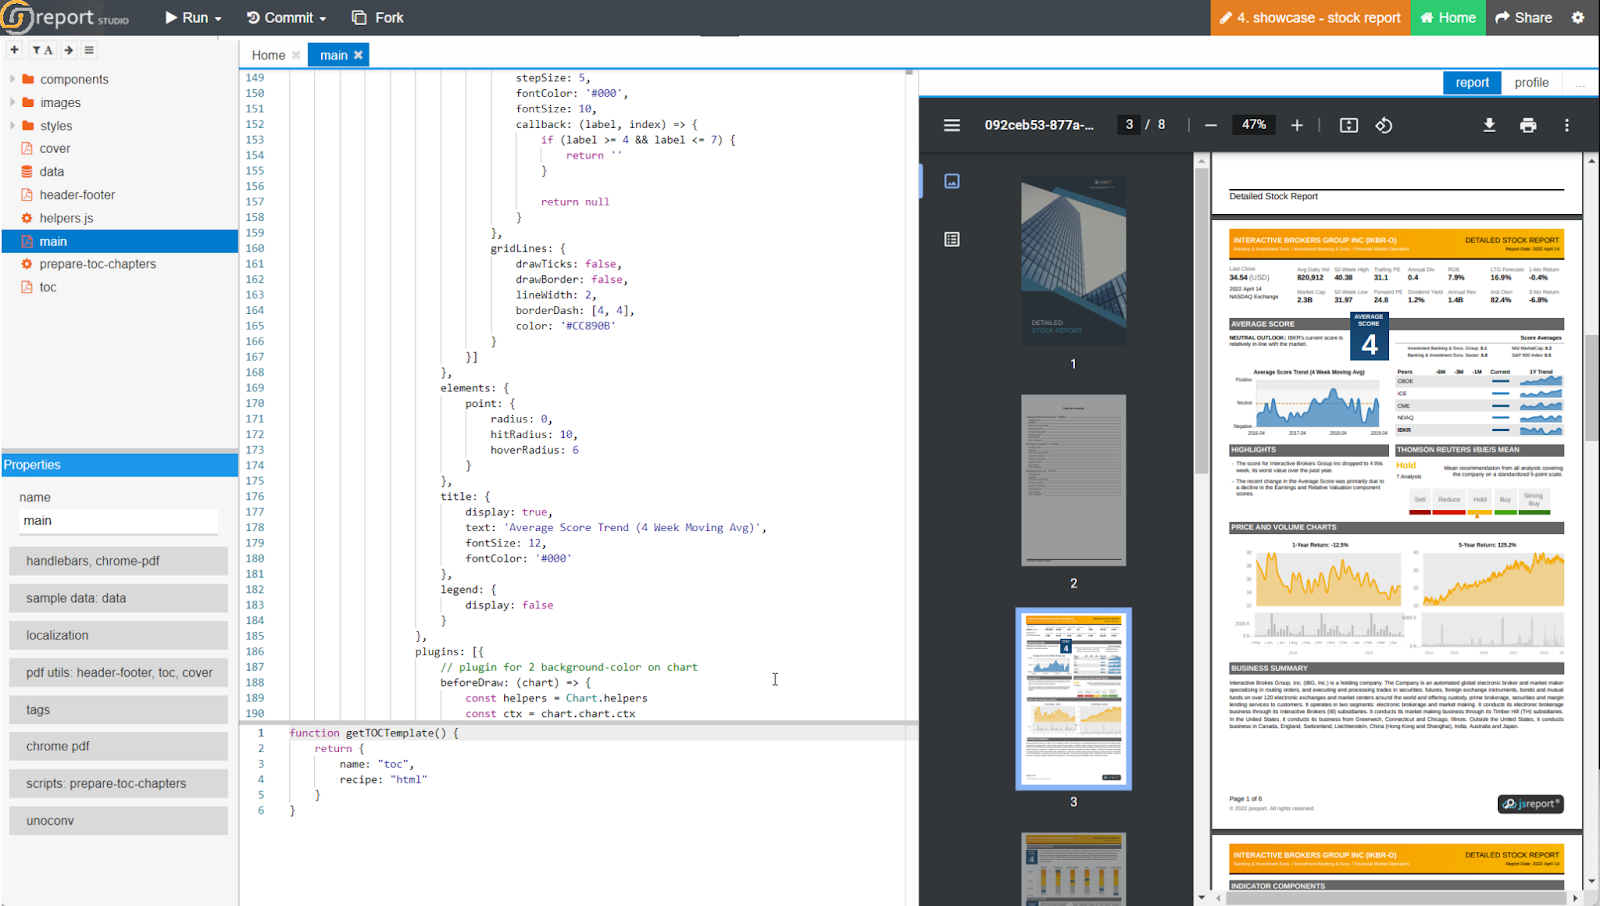This screenshot has height=906, width=1600.
Task: Expand the styles folder
Action: coord(12,125)
